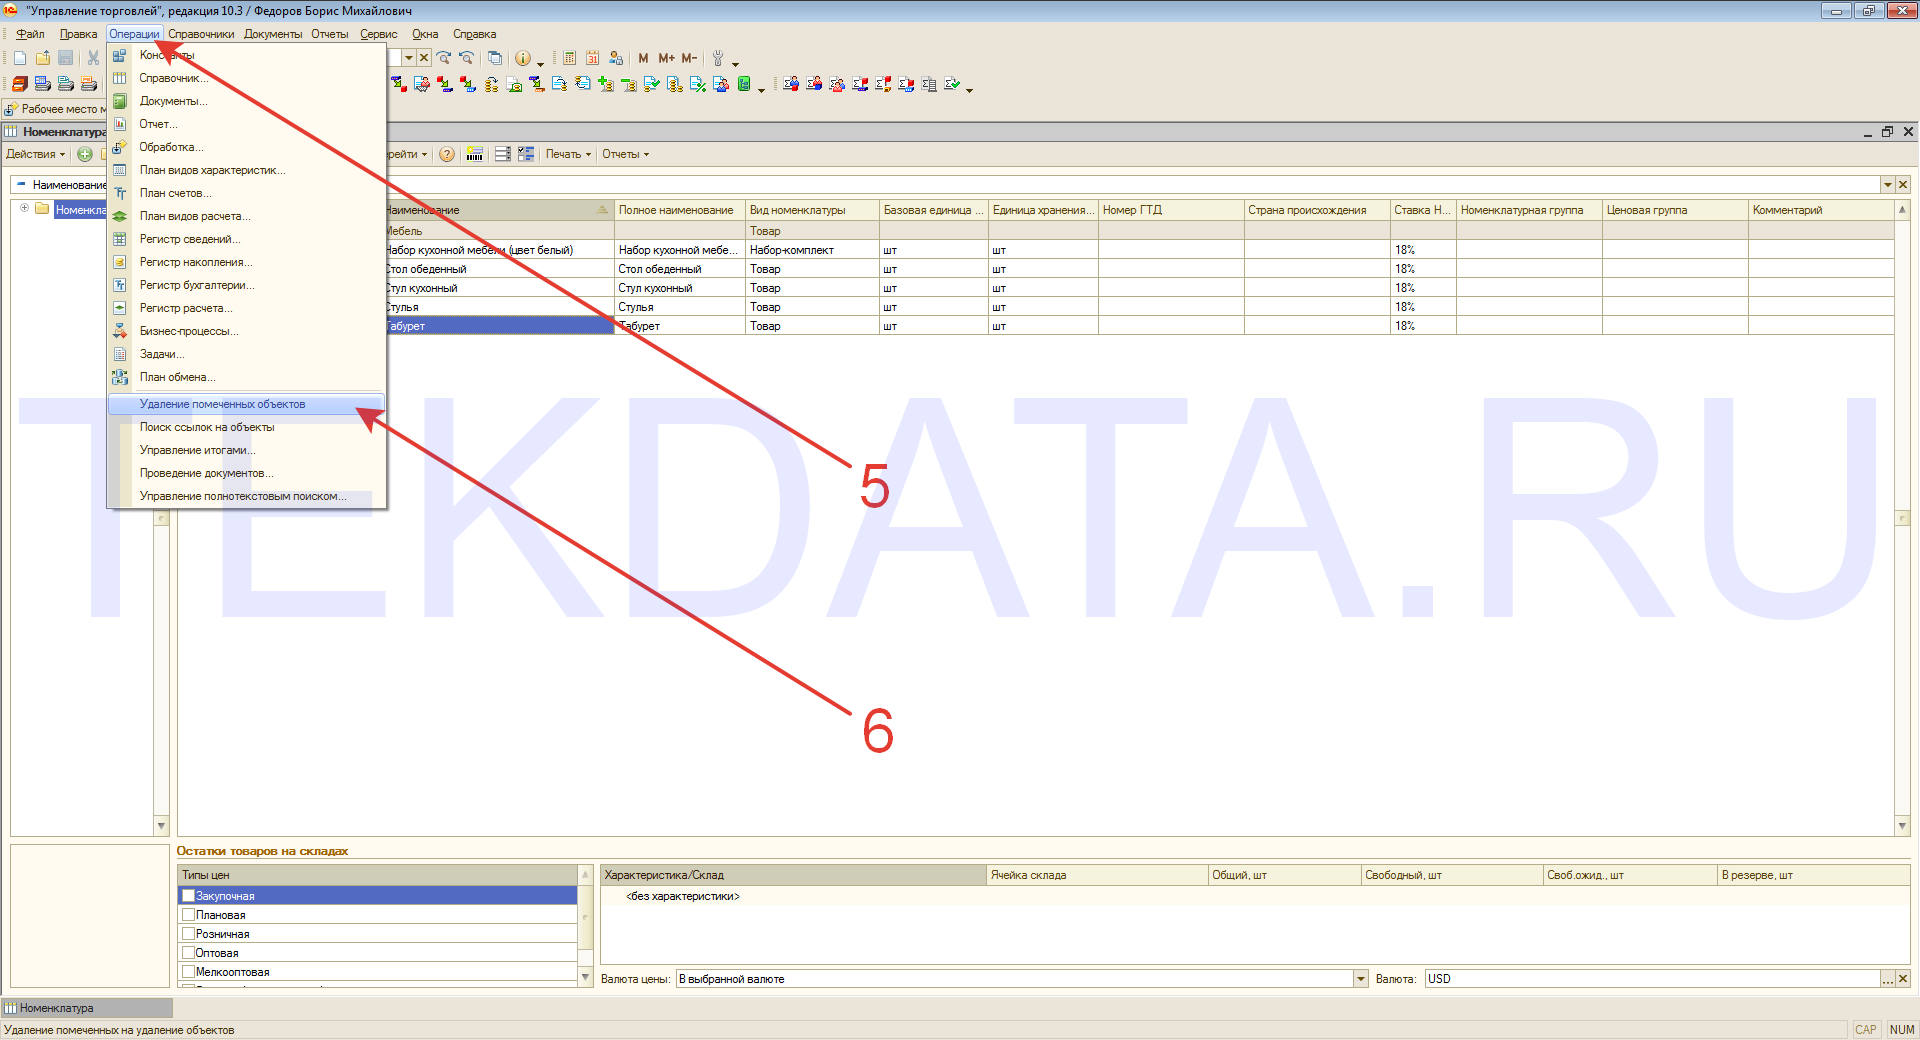Click the Действия button
The width and height of the screenshot is (1920, 1040).
(x=35, y=154)
